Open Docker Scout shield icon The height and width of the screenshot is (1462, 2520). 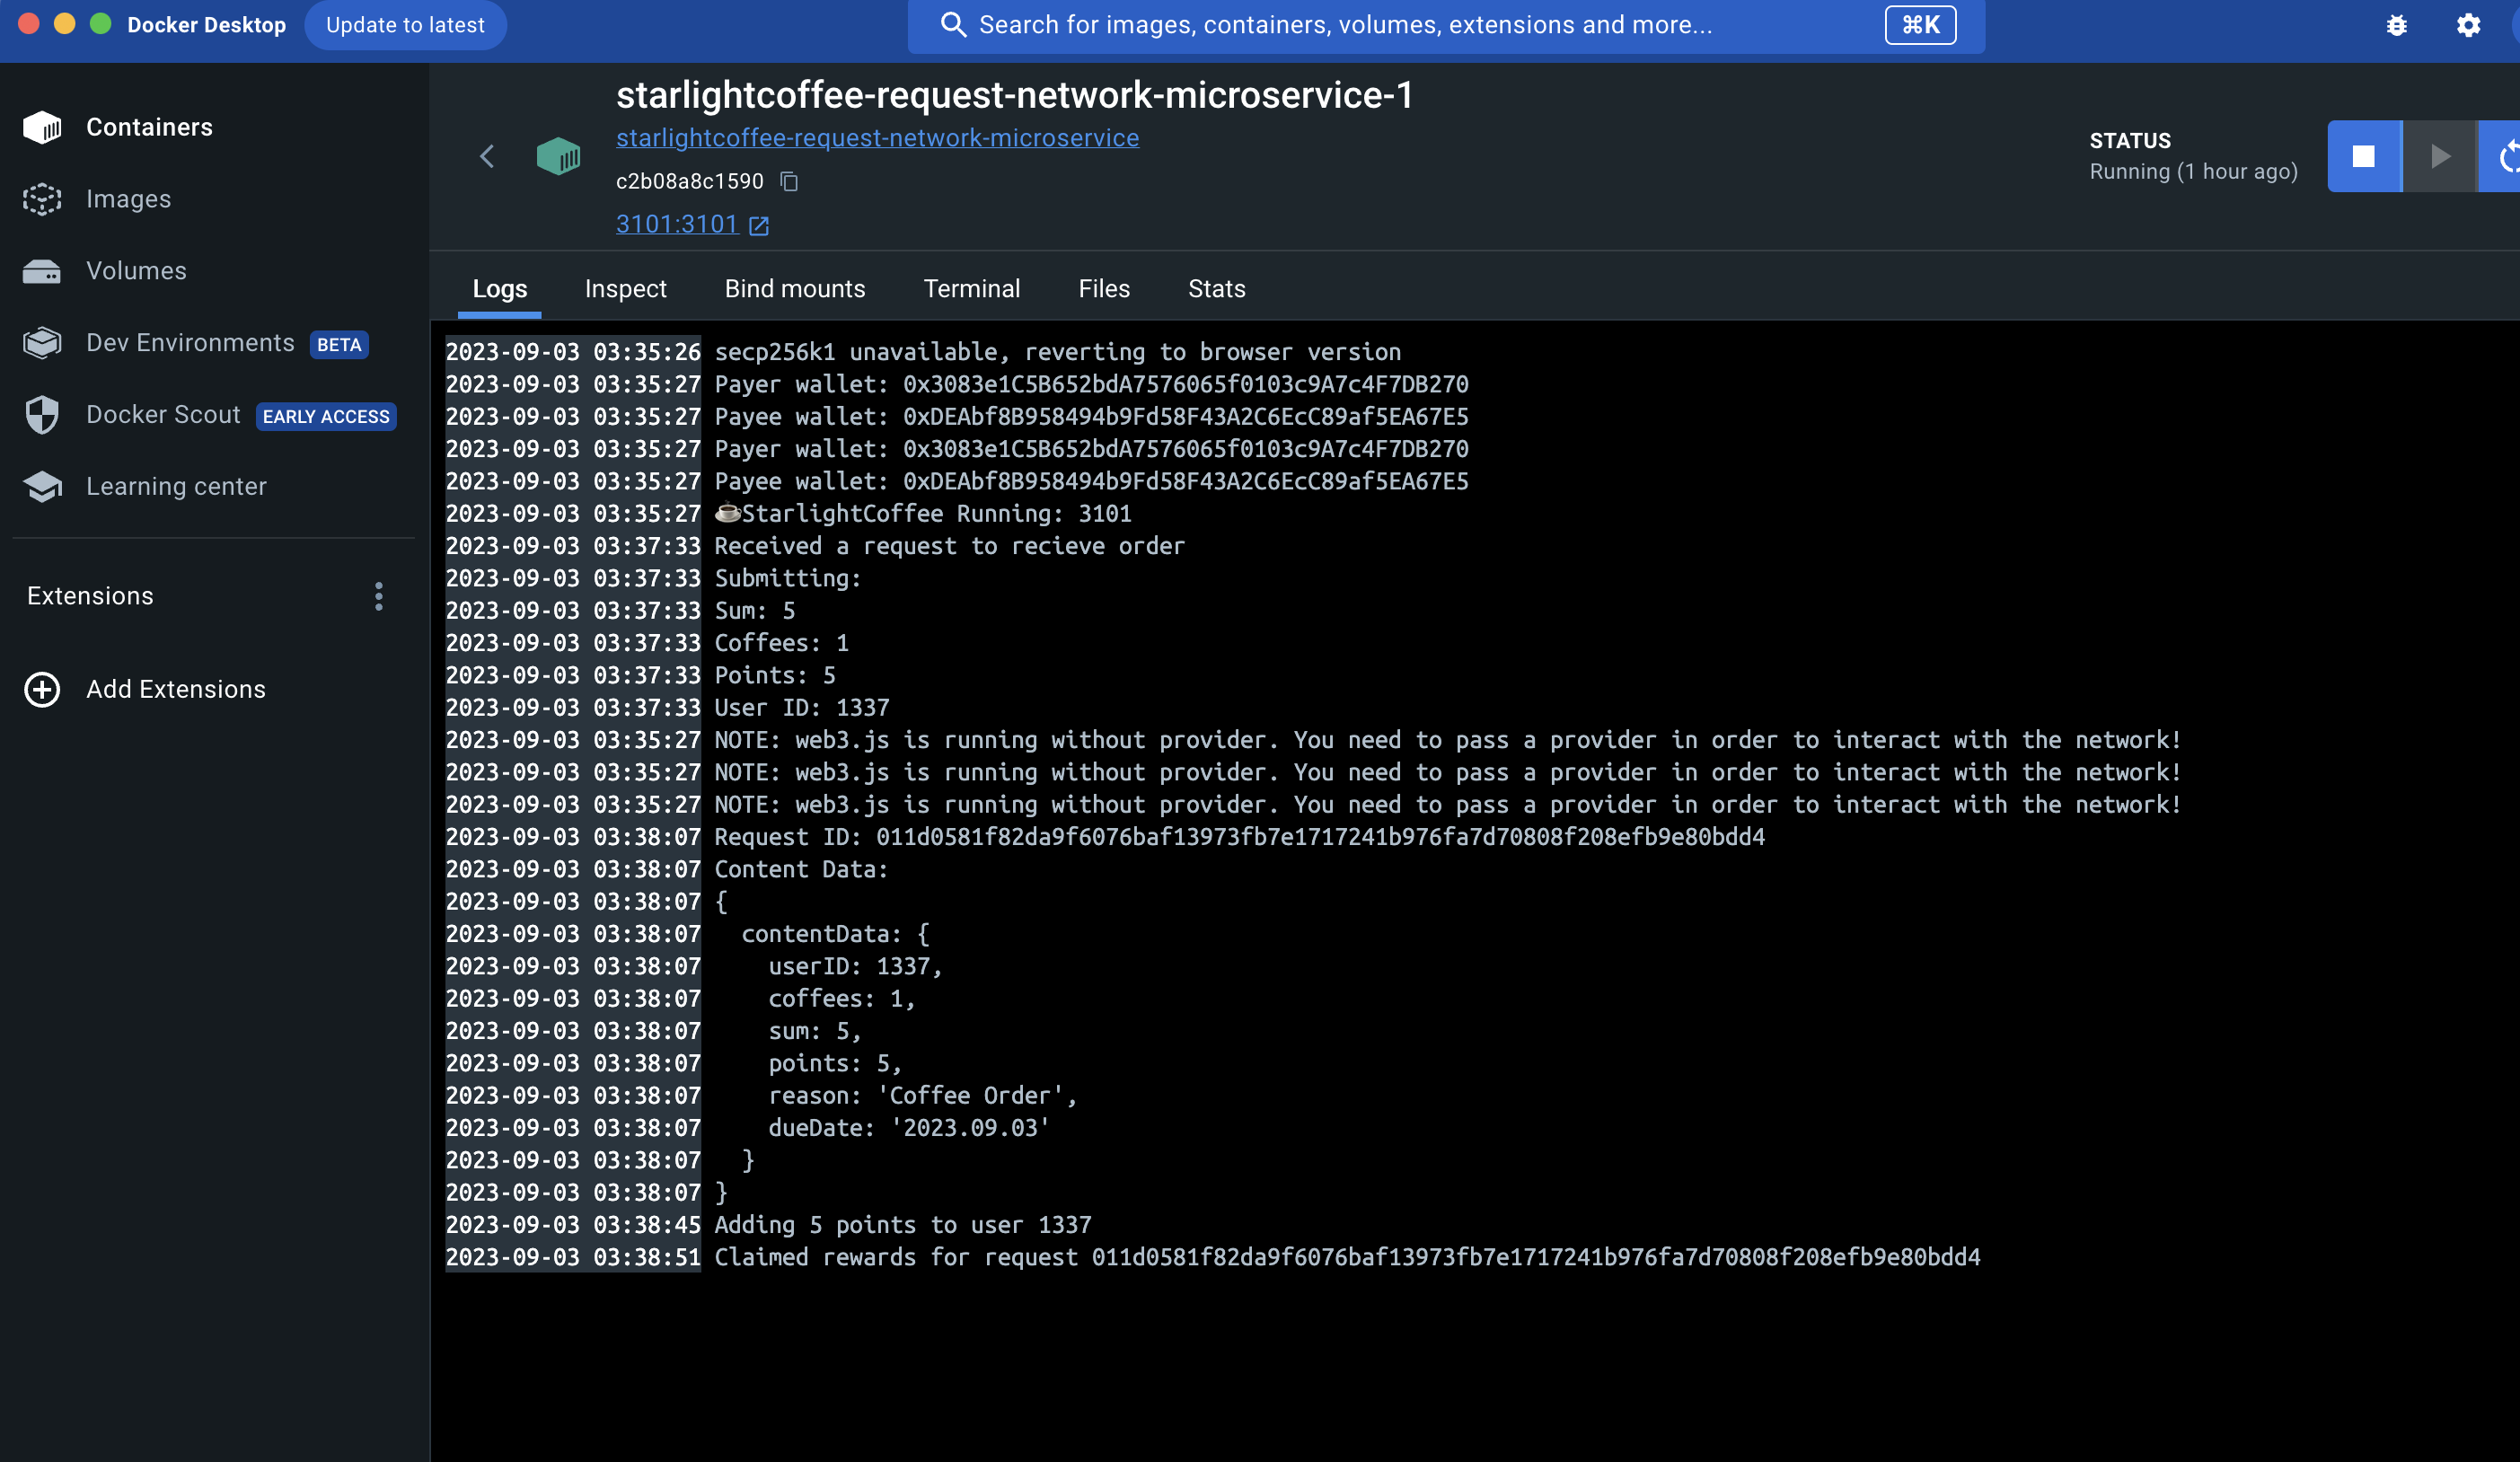coord(42,415)
